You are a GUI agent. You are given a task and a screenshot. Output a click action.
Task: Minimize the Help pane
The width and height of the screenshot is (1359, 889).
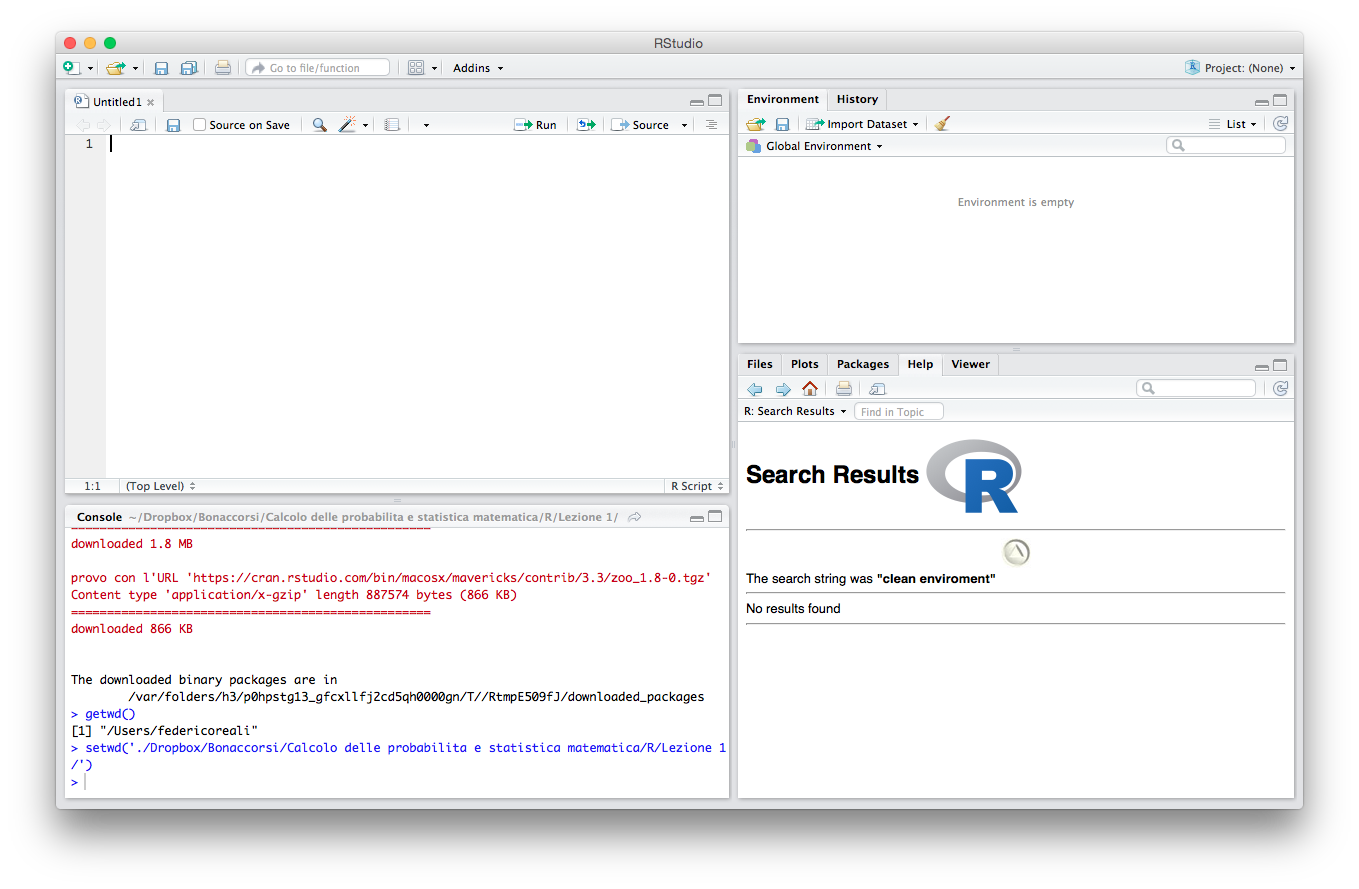pyautogui.click(x=1262, y=366)
